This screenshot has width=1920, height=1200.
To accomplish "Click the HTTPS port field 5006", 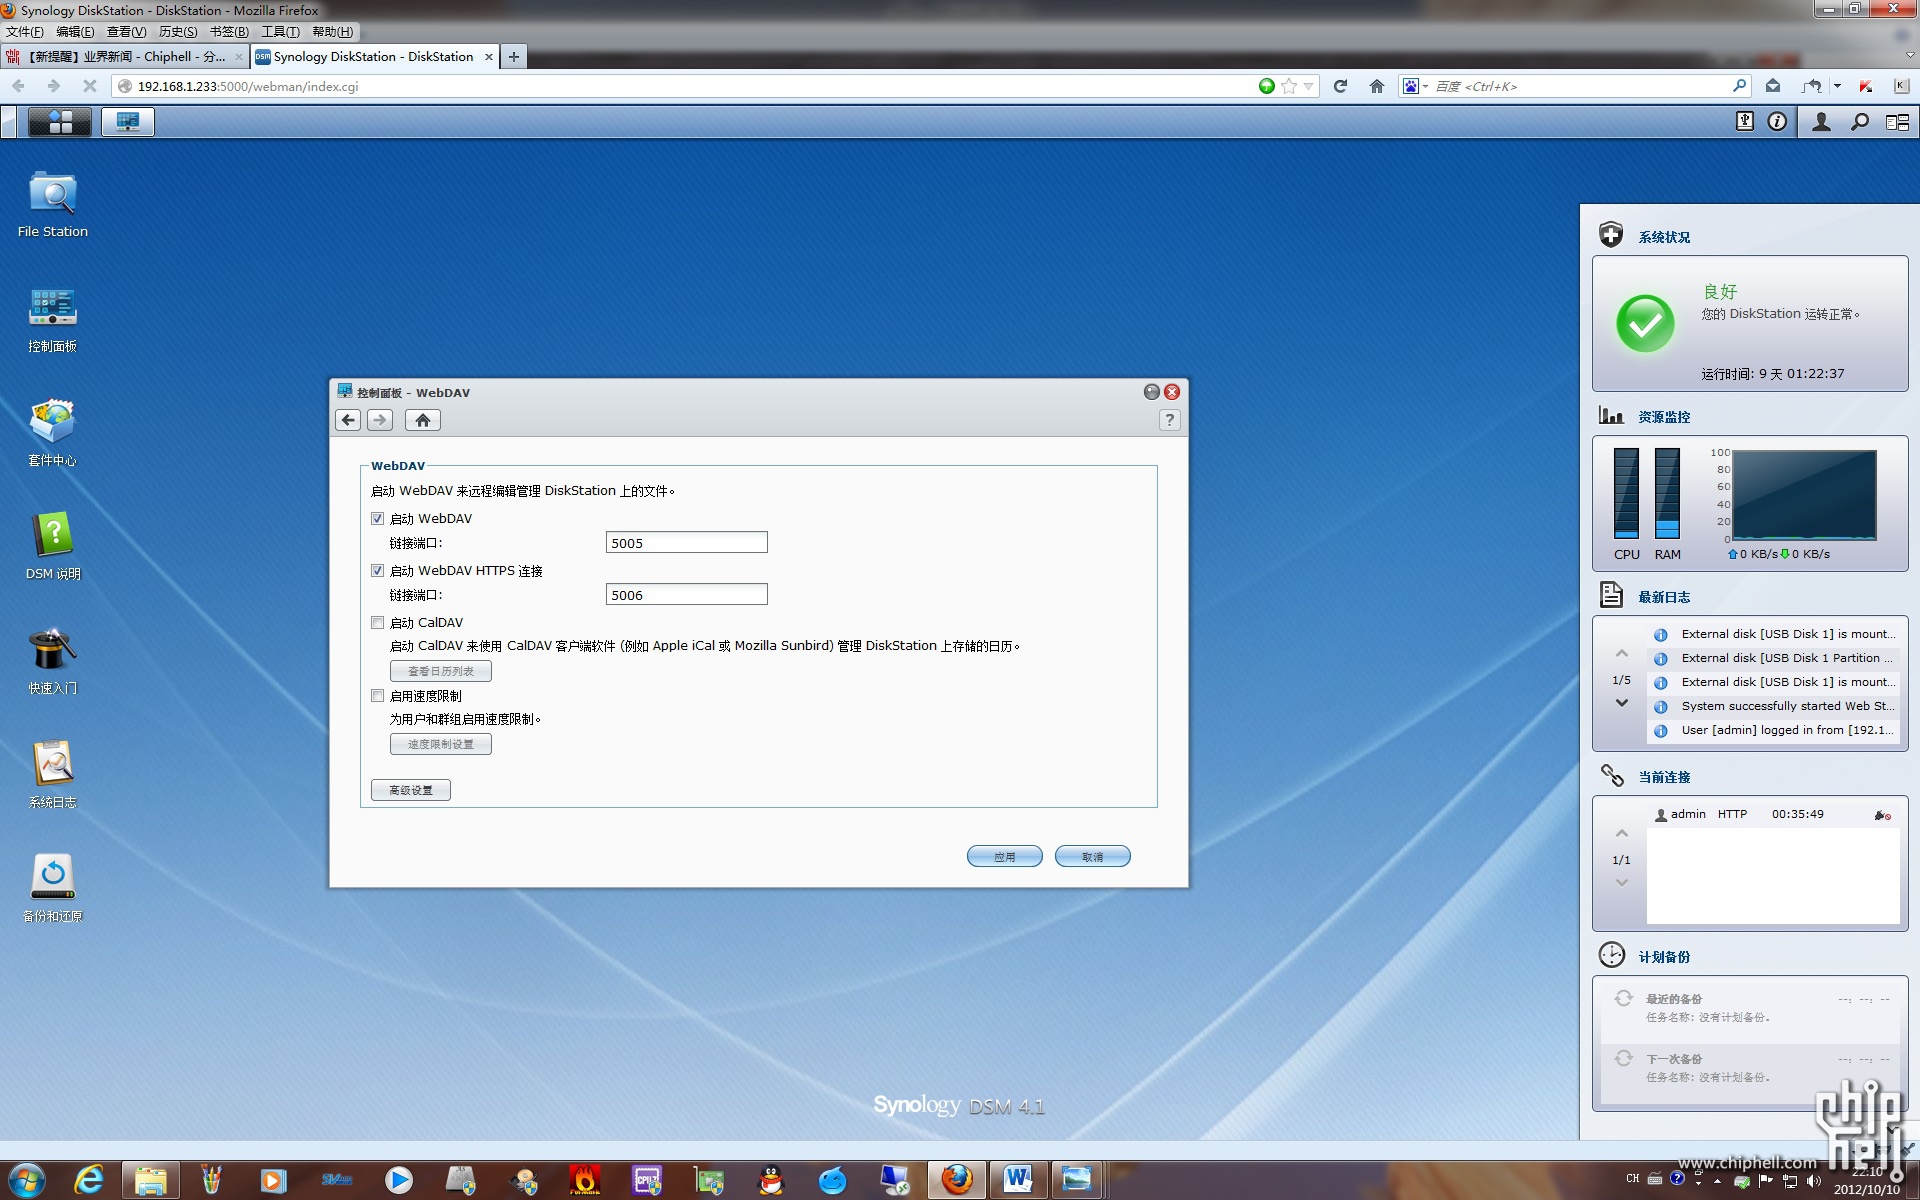I will pos(687,594).
